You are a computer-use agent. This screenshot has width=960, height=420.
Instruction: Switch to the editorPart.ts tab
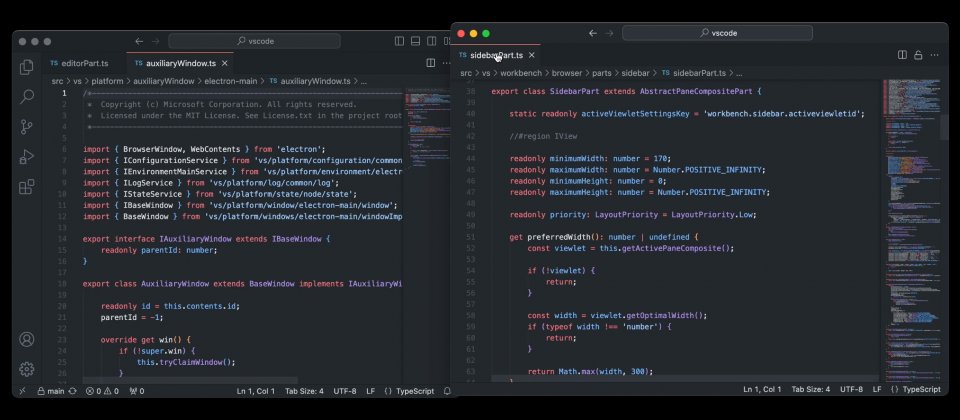click(80, 63)
